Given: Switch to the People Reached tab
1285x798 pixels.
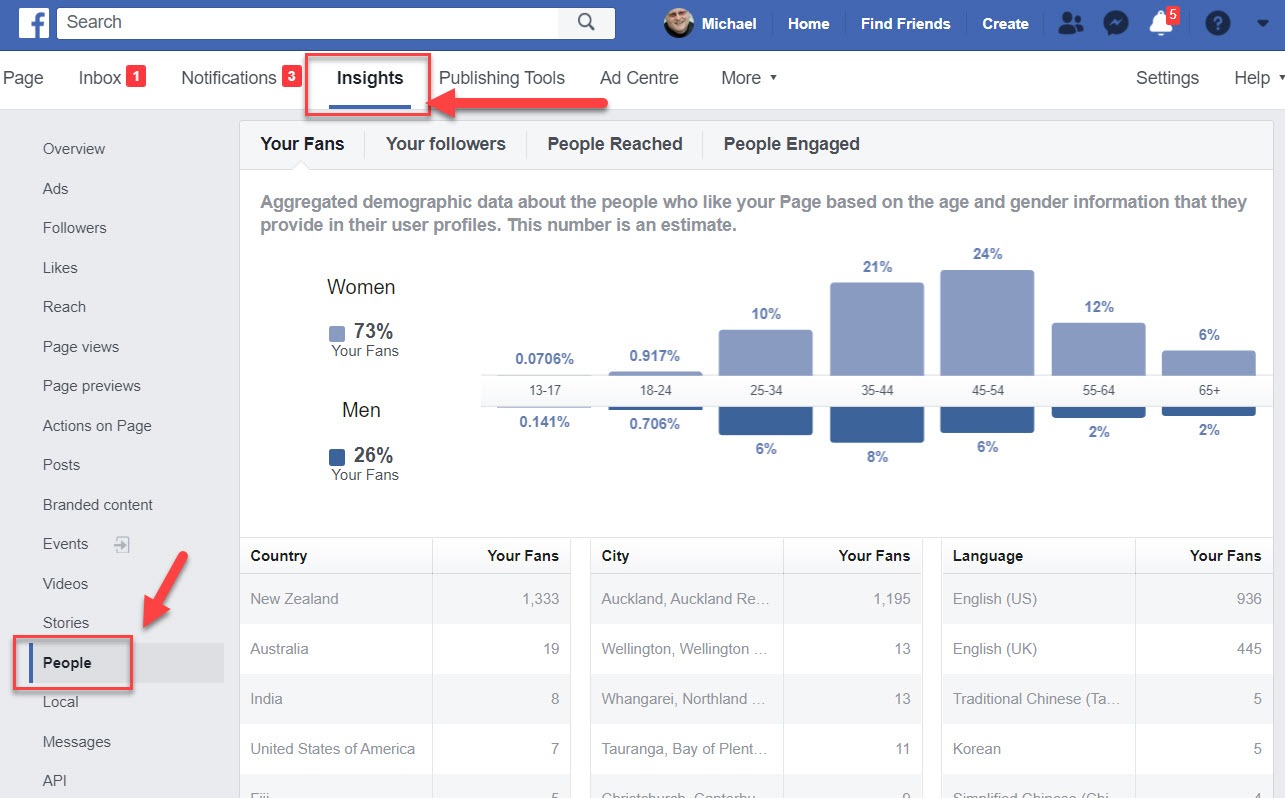Looking at the screenshot, I should point(614,144).
